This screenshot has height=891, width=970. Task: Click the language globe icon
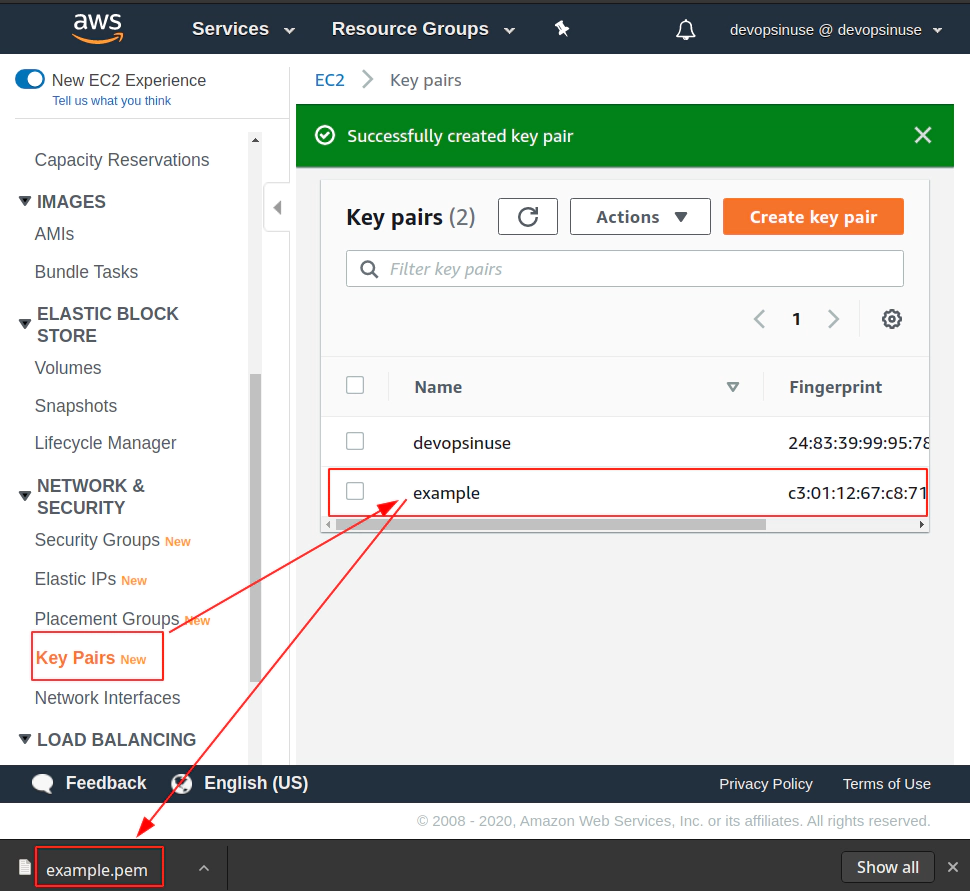pos(181,783)
